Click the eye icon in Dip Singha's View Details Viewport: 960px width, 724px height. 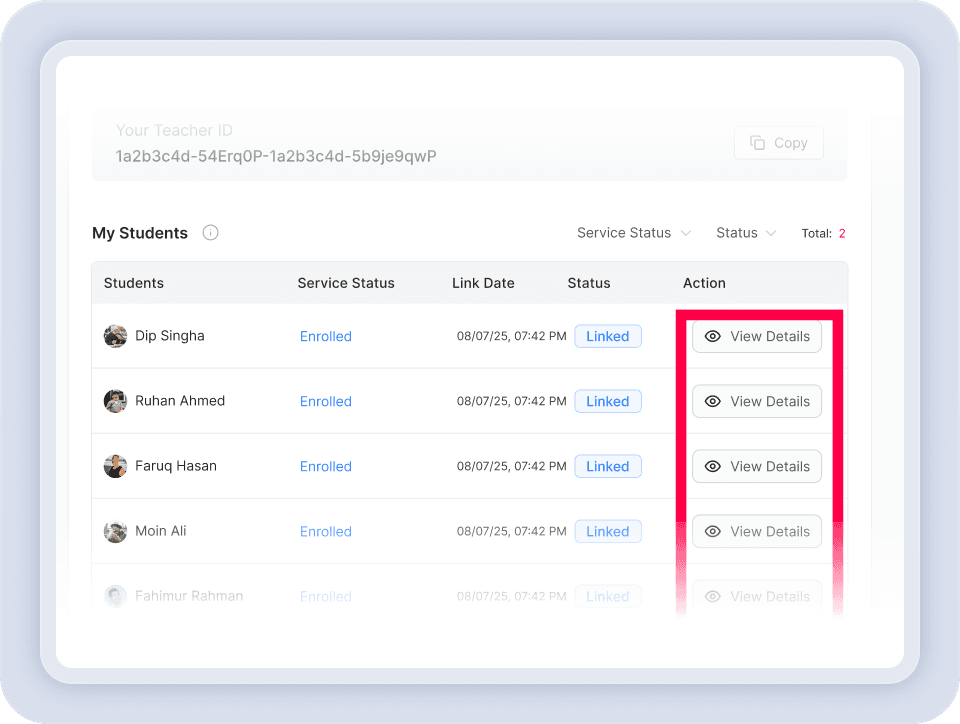[713, 336]
